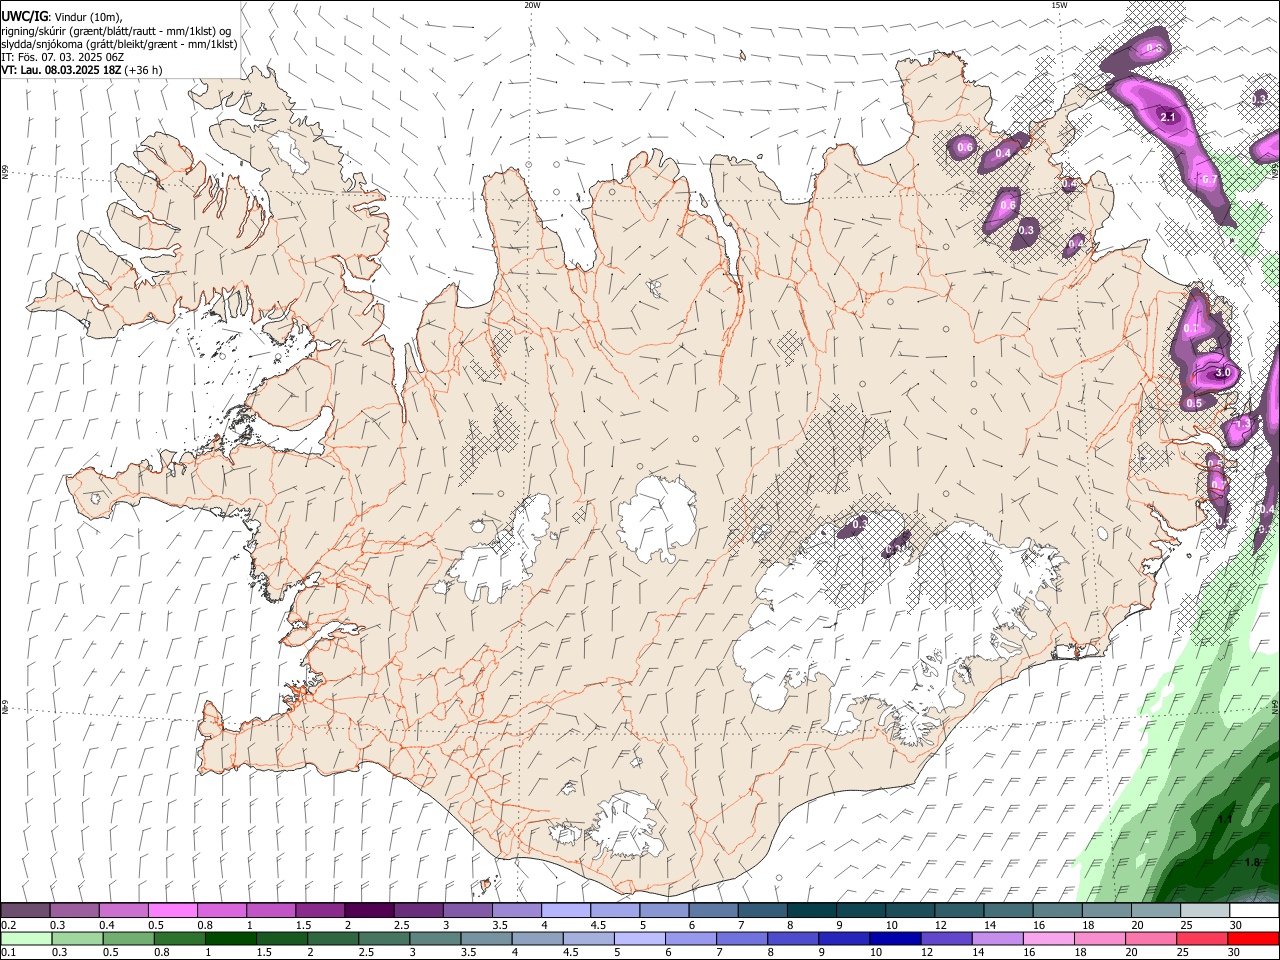
Task: Click darkest purple 2–2.5 swatch in snow legend
Action: 369,910
